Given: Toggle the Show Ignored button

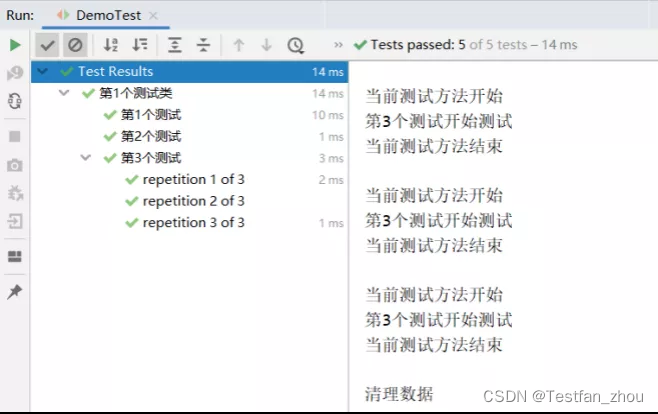Looking at the screenshot, I should point(75,45).
